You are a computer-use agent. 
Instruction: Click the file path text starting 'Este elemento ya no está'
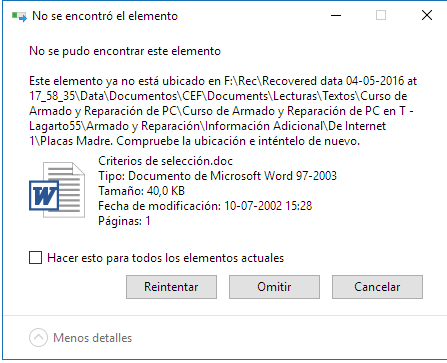[223, 111]
